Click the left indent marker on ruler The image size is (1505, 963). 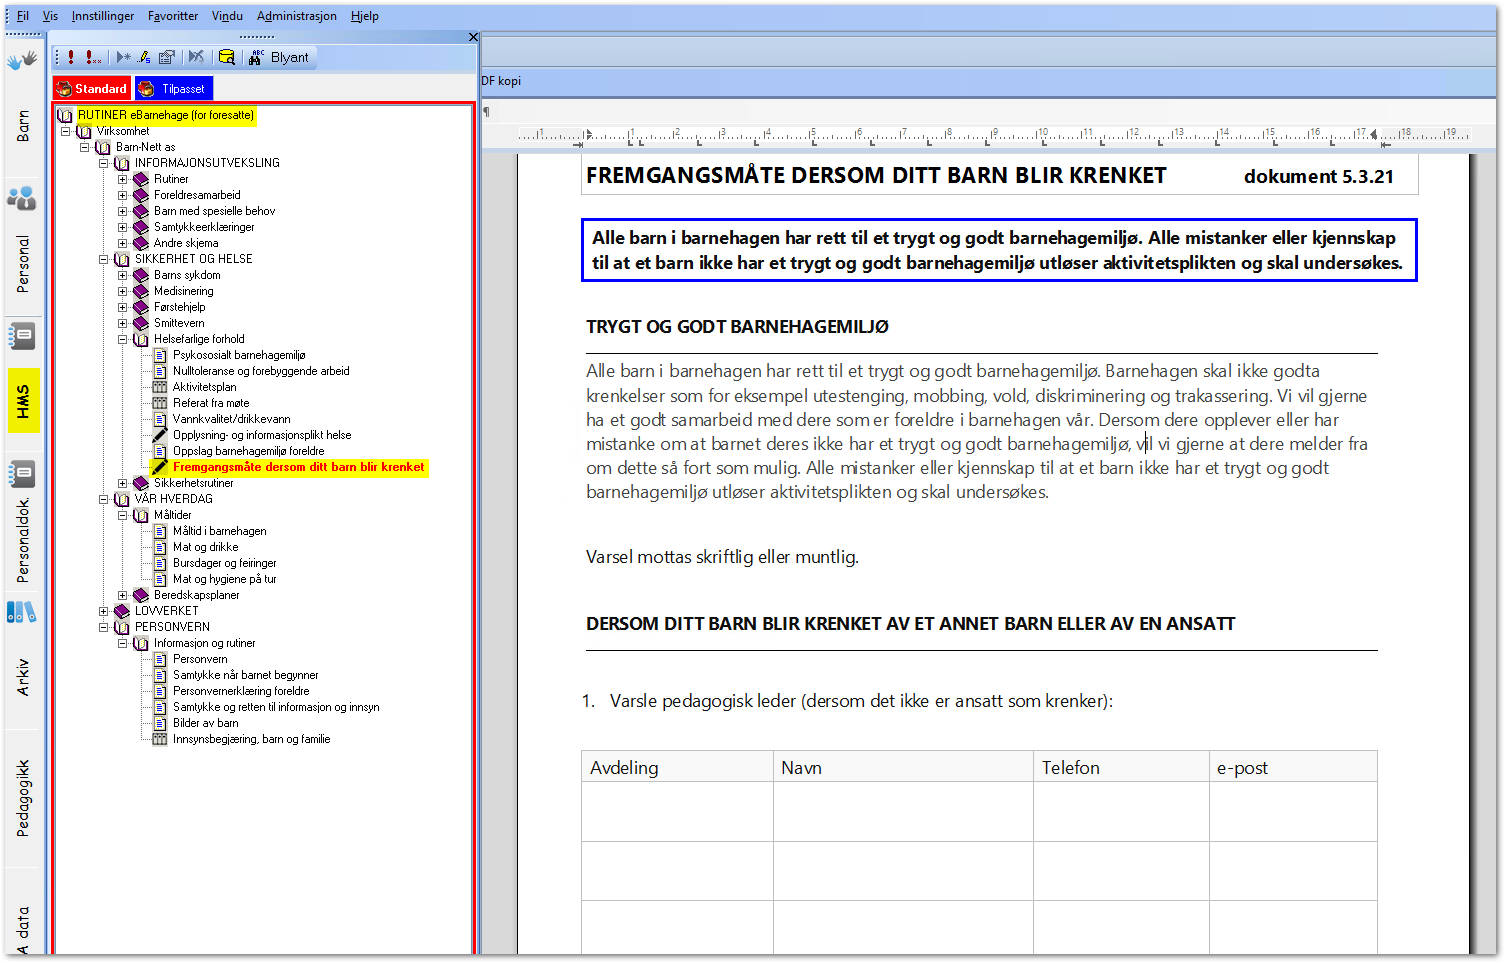588,135
